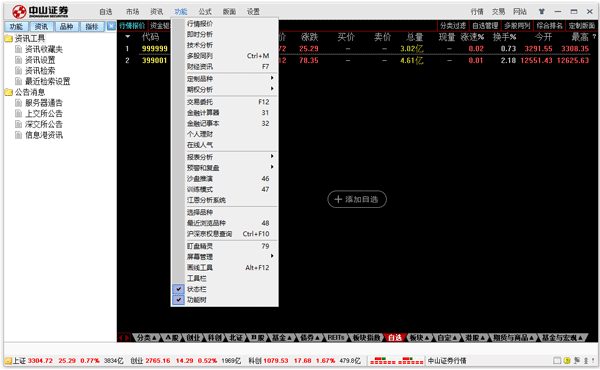The height and width of the screenshot is (370, 600).
Task: Open the 分类 tab dropdown at bottom
Action: click(154, 338)
